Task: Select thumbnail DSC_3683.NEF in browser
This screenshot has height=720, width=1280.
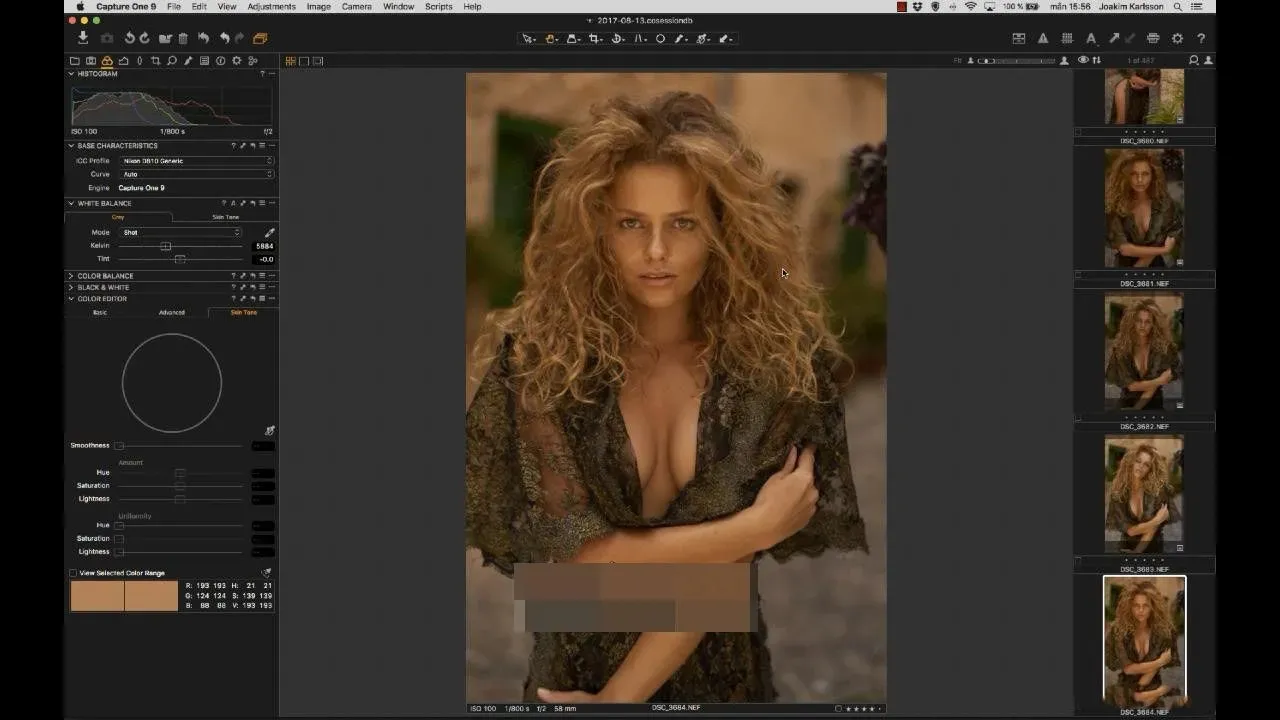Action: click(1144, 493)
